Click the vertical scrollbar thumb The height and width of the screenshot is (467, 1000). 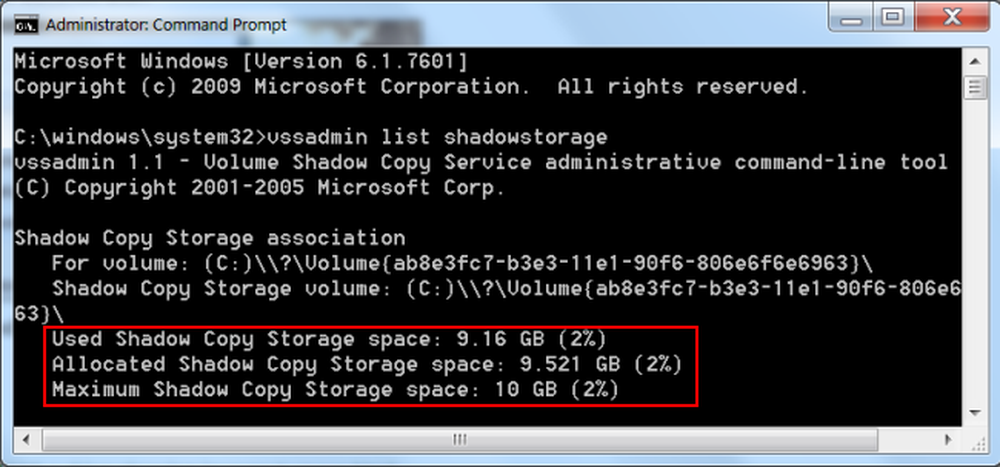[974, 87]
